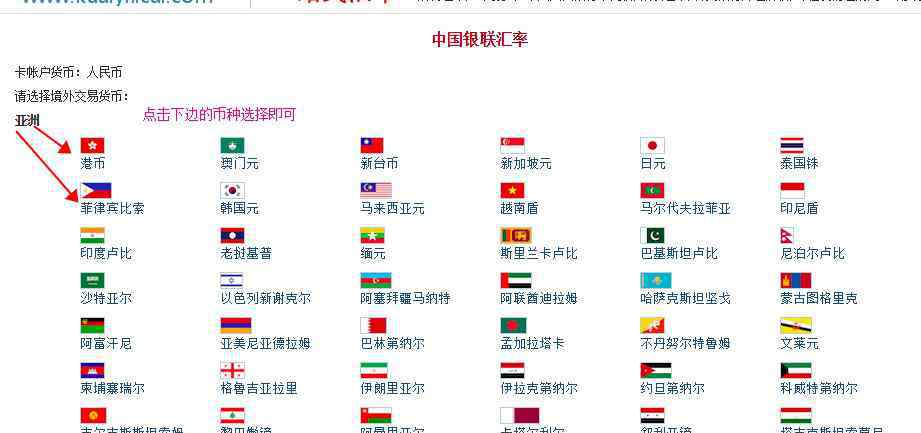Click the India flag icon
Image resolution: width=921 pixels, height=433 pixels.
point(92,236)
